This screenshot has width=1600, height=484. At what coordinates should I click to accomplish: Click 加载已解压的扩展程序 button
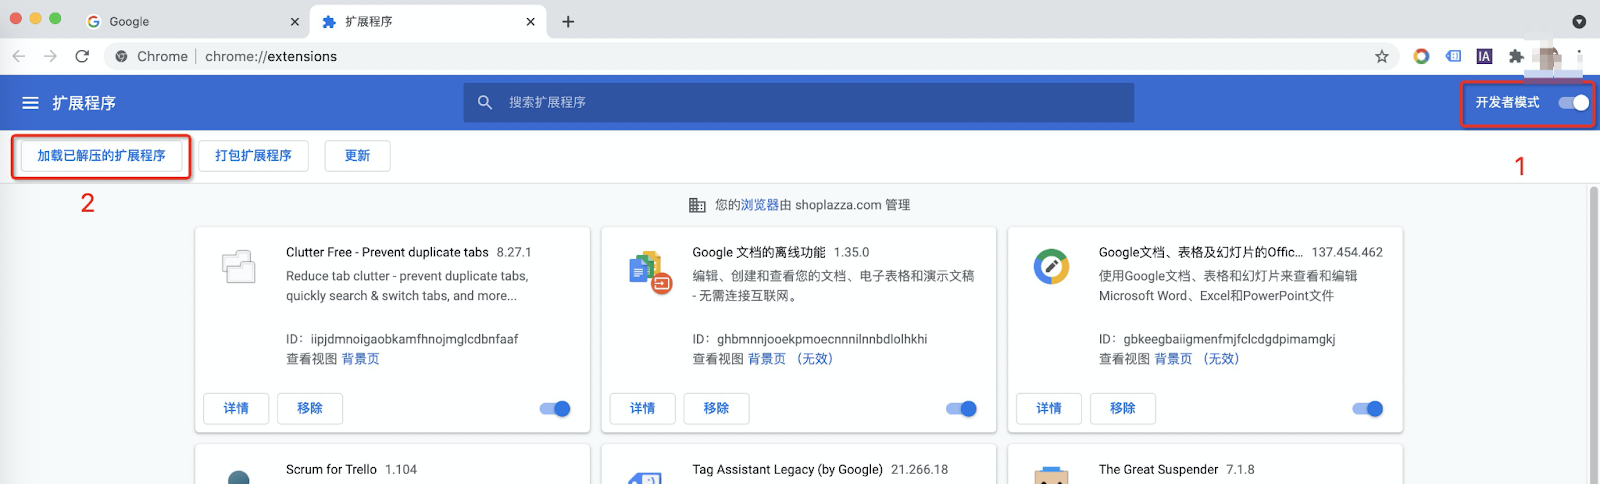point(101,156)
